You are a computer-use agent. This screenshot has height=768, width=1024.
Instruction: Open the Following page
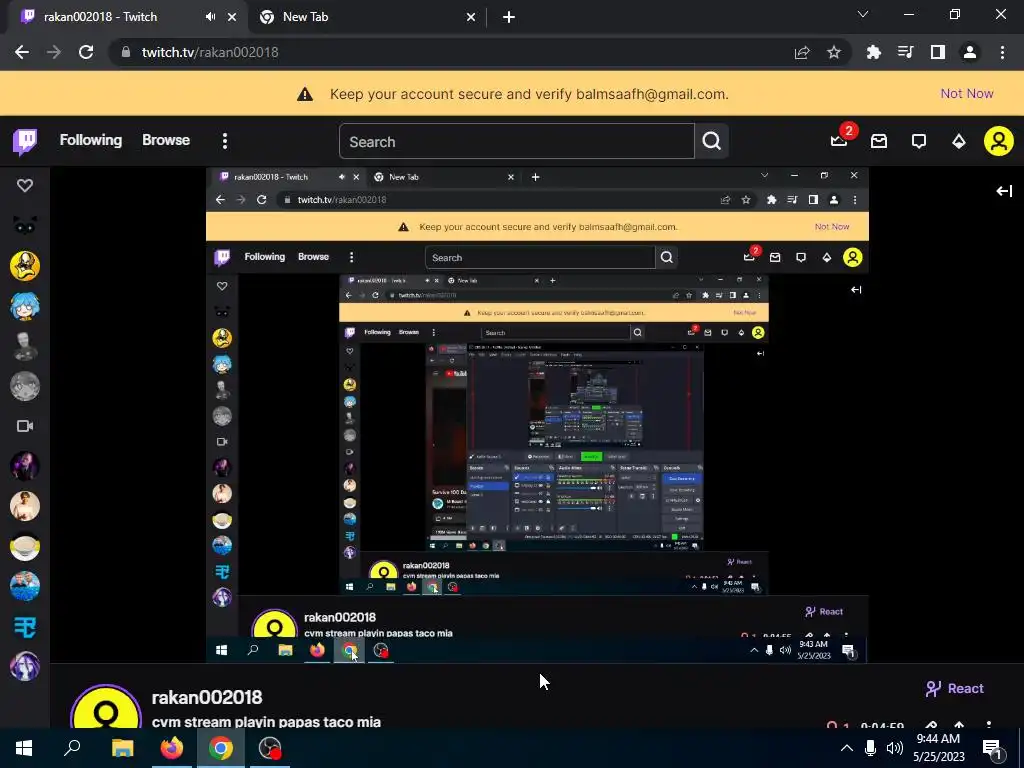click(91, 140)
